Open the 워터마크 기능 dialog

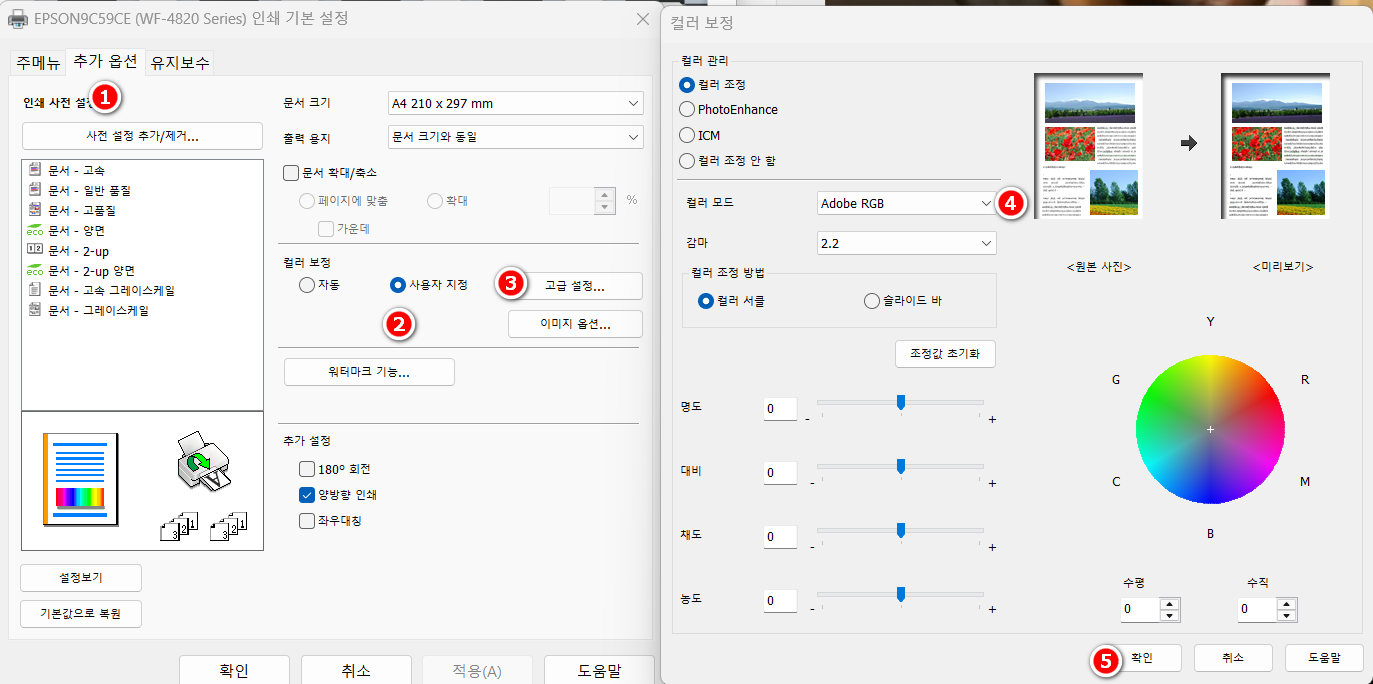pyautogui.click(x=368, y=371)
